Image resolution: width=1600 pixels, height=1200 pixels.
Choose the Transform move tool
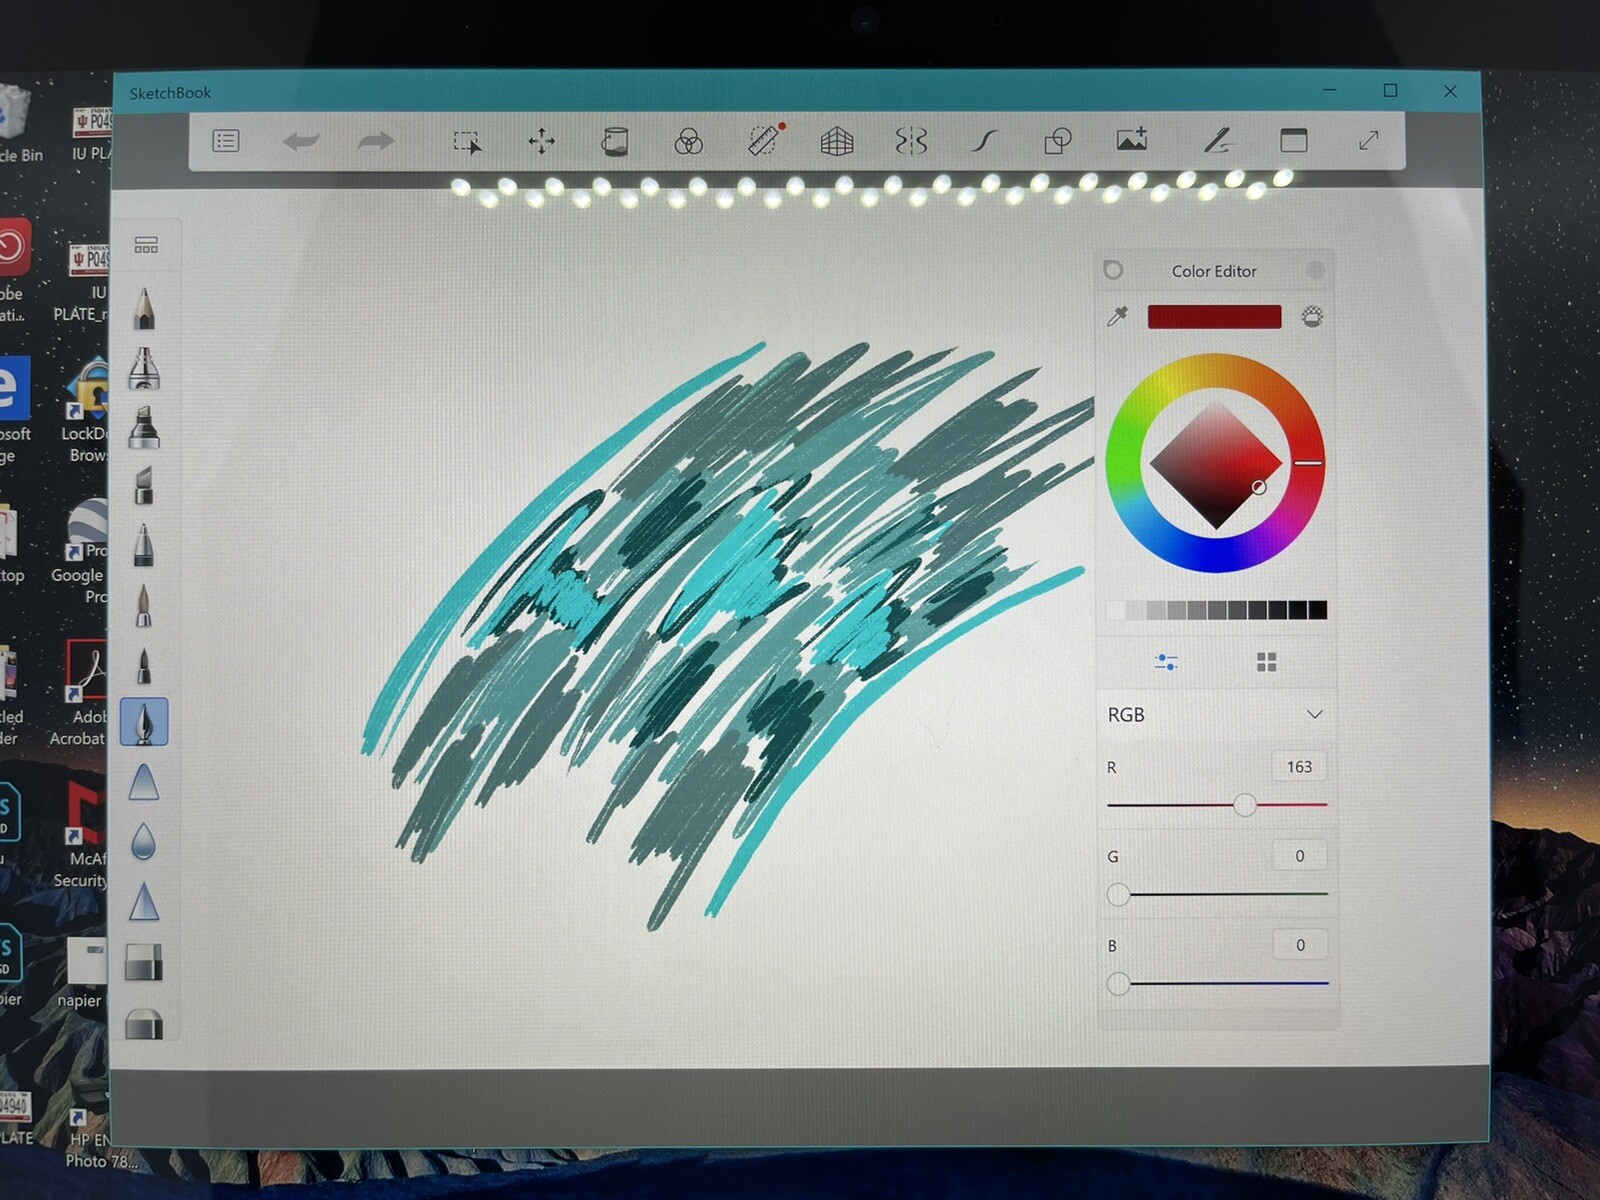coord(541,141)
